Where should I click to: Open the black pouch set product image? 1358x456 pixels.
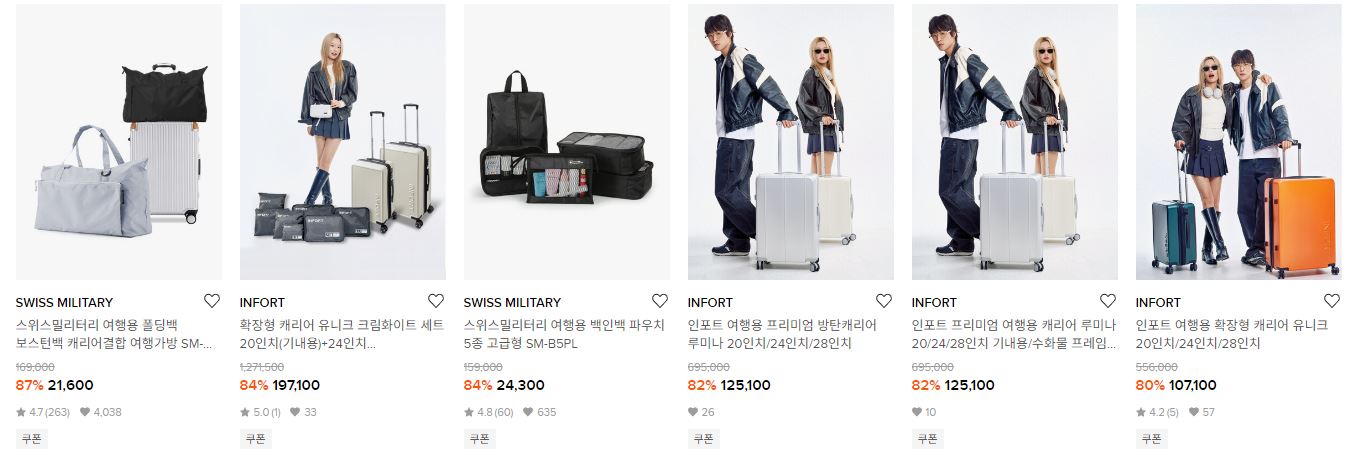[567, 142]
